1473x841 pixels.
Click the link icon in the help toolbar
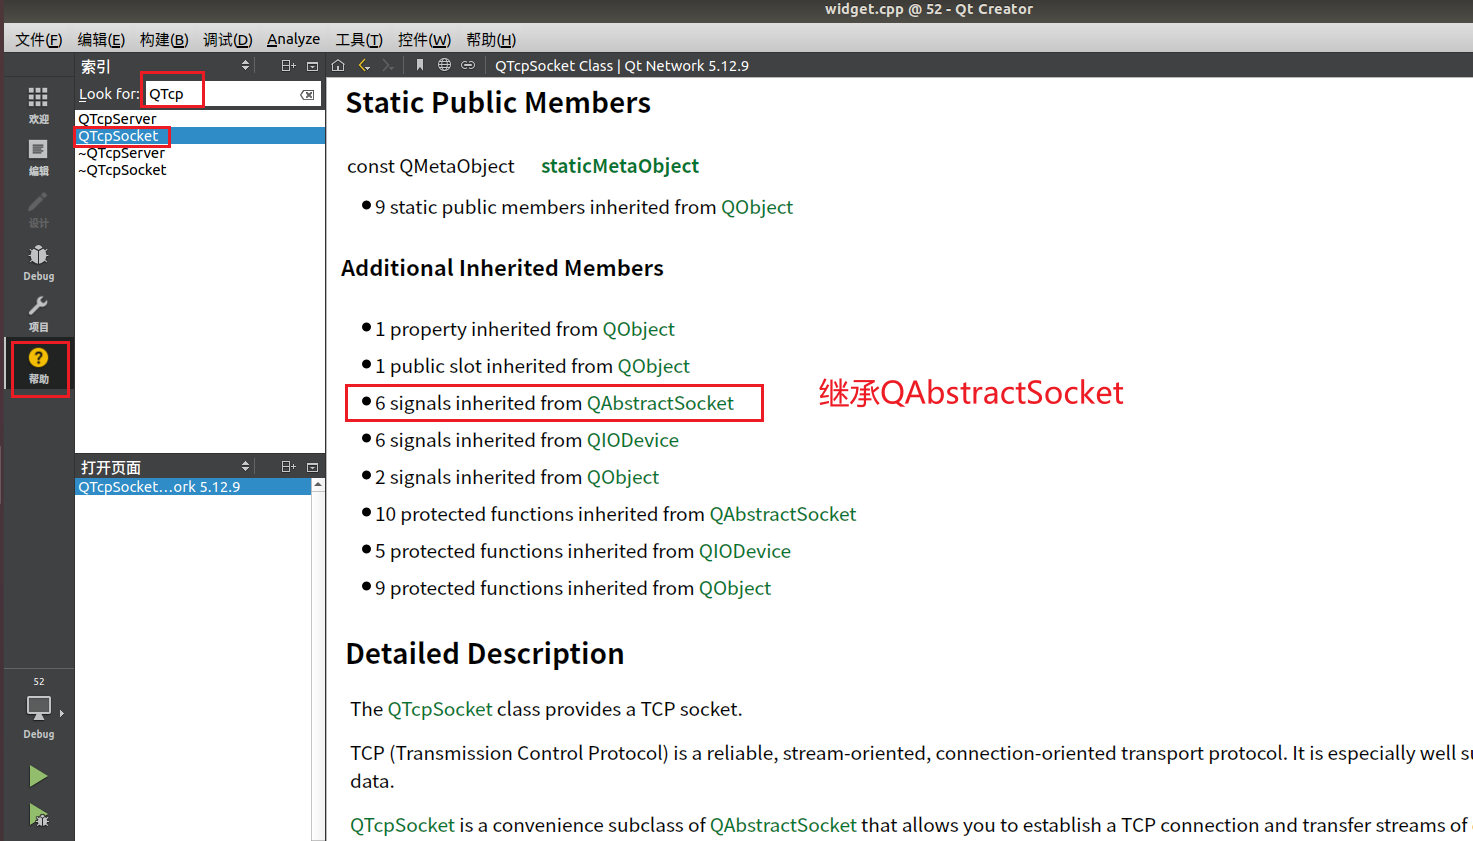(x=468, y=66)
